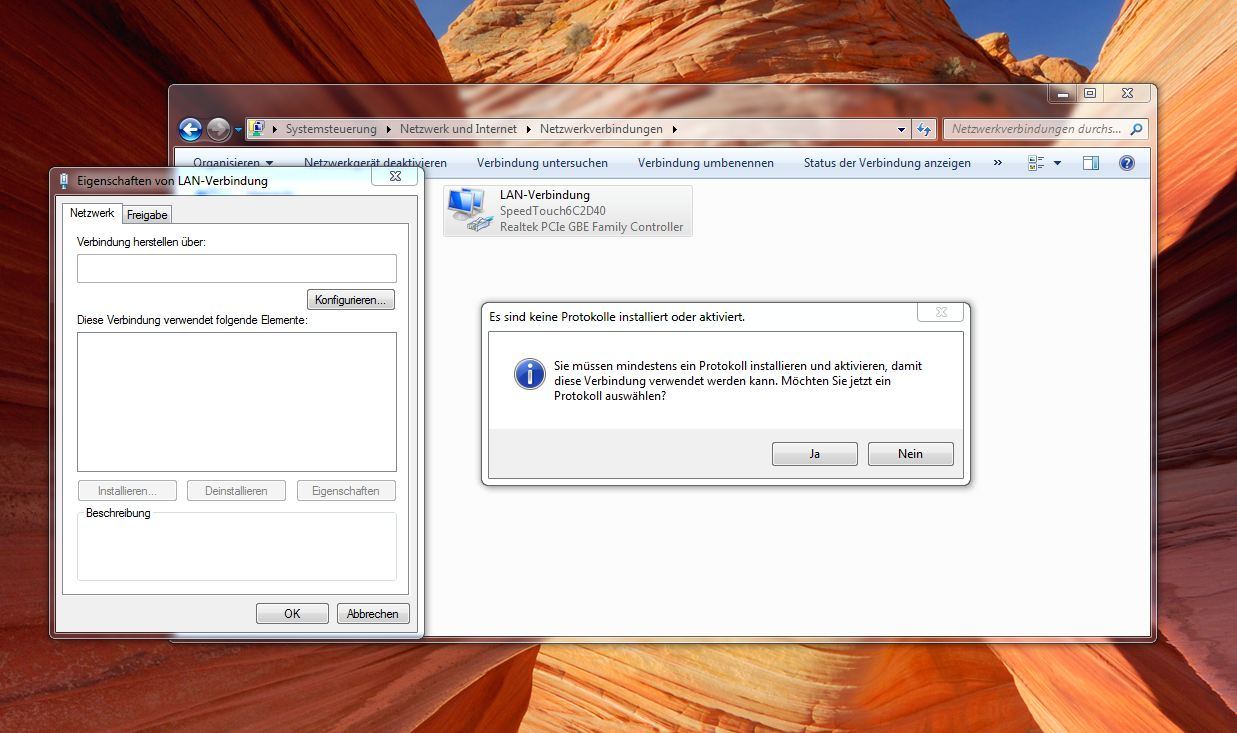
Task: Click the Forward arrow in the explorer window
Action: pos(218,129)
